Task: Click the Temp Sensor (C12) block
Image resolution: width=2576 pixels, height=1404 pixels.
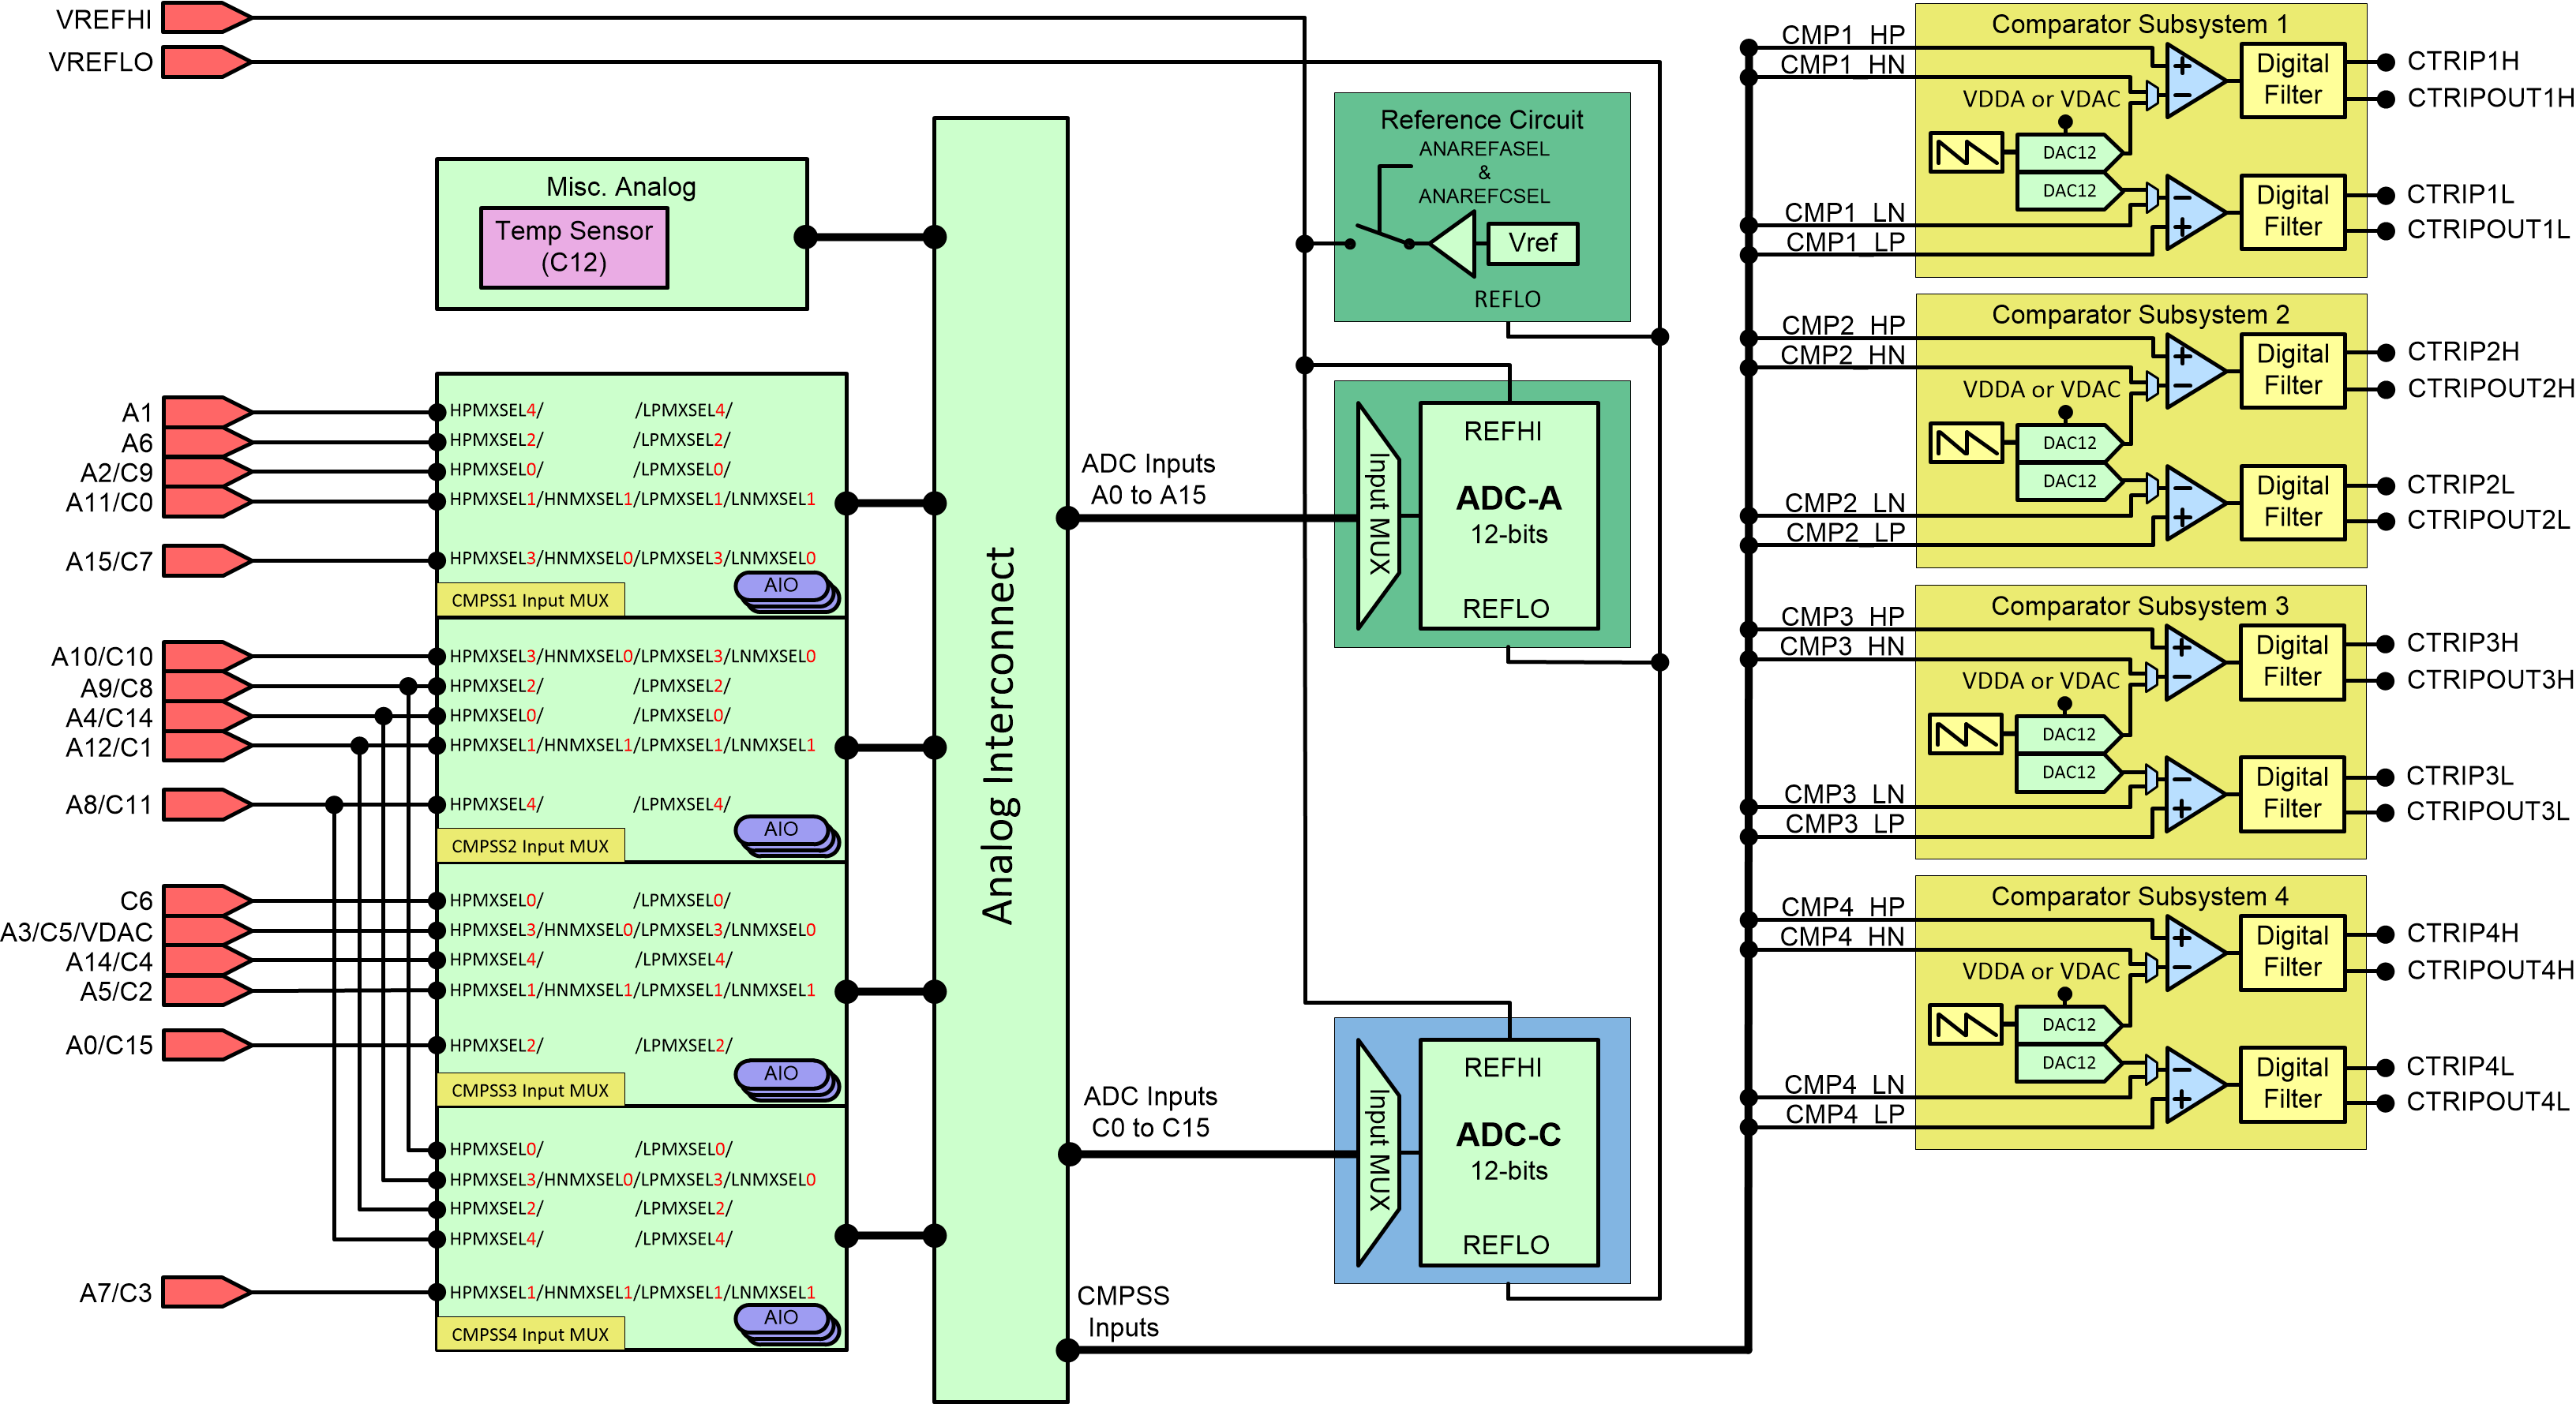Action: coord(574,247)
